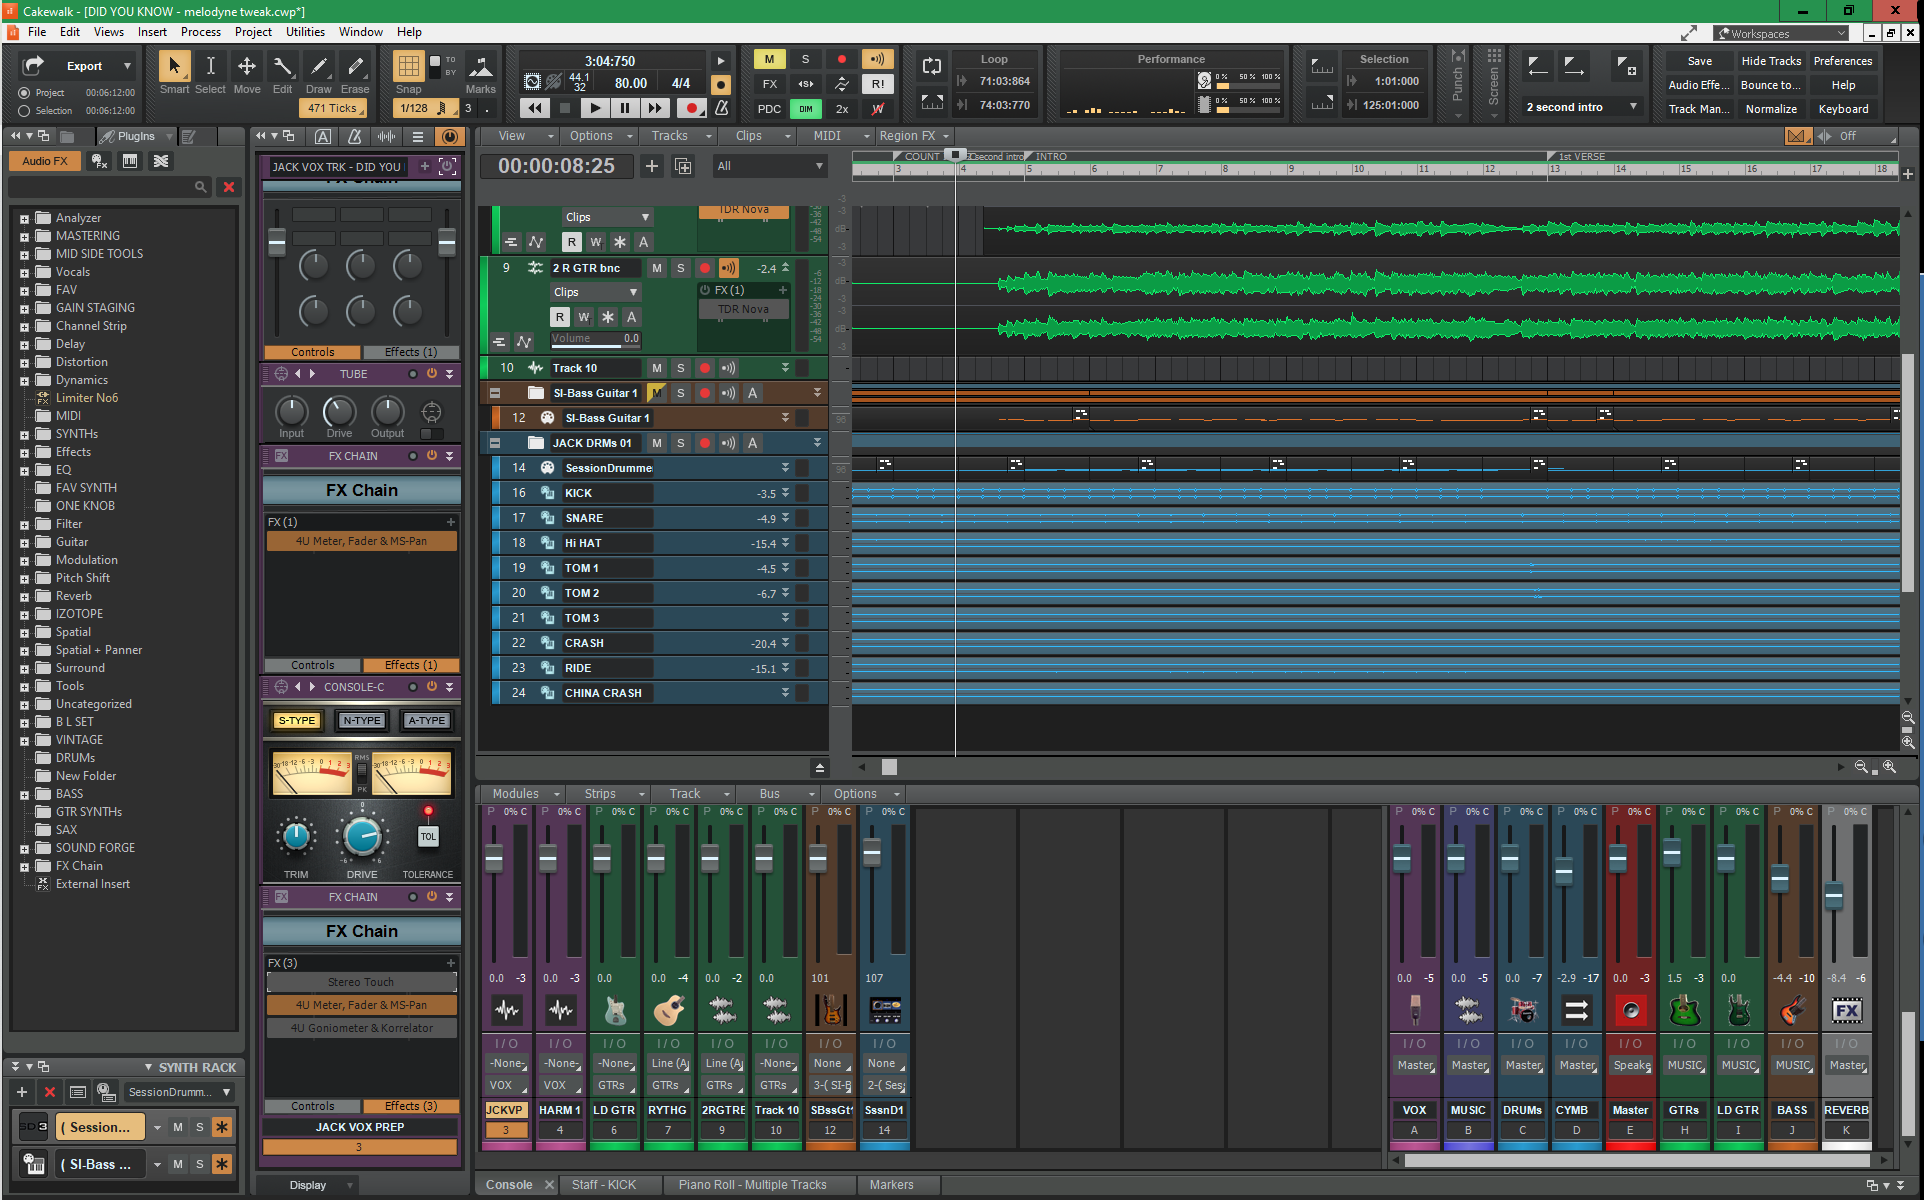Adjust the 2 R GTR bnc Volume slider
Viewport: 1924px width, 1200px height.
pos(595,339)
